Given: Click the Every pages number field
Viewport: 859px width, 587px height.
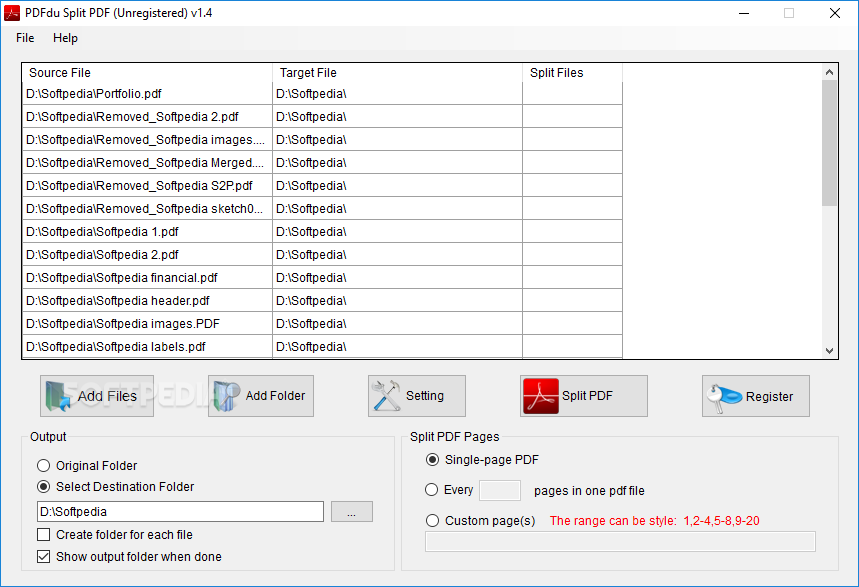Looking at the screenshot, I should point(500,491).
